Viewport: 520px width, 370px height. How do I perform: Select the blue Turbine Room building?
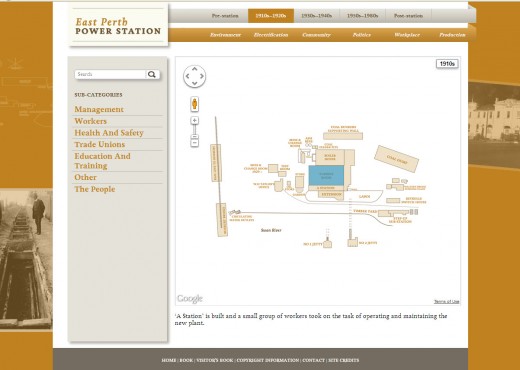(326, 176)
